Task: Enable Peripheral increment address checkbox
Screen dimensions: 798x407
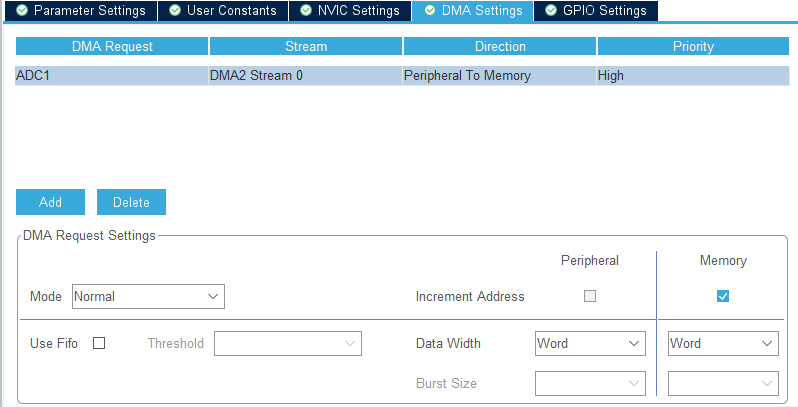Action: coord(590,296)
